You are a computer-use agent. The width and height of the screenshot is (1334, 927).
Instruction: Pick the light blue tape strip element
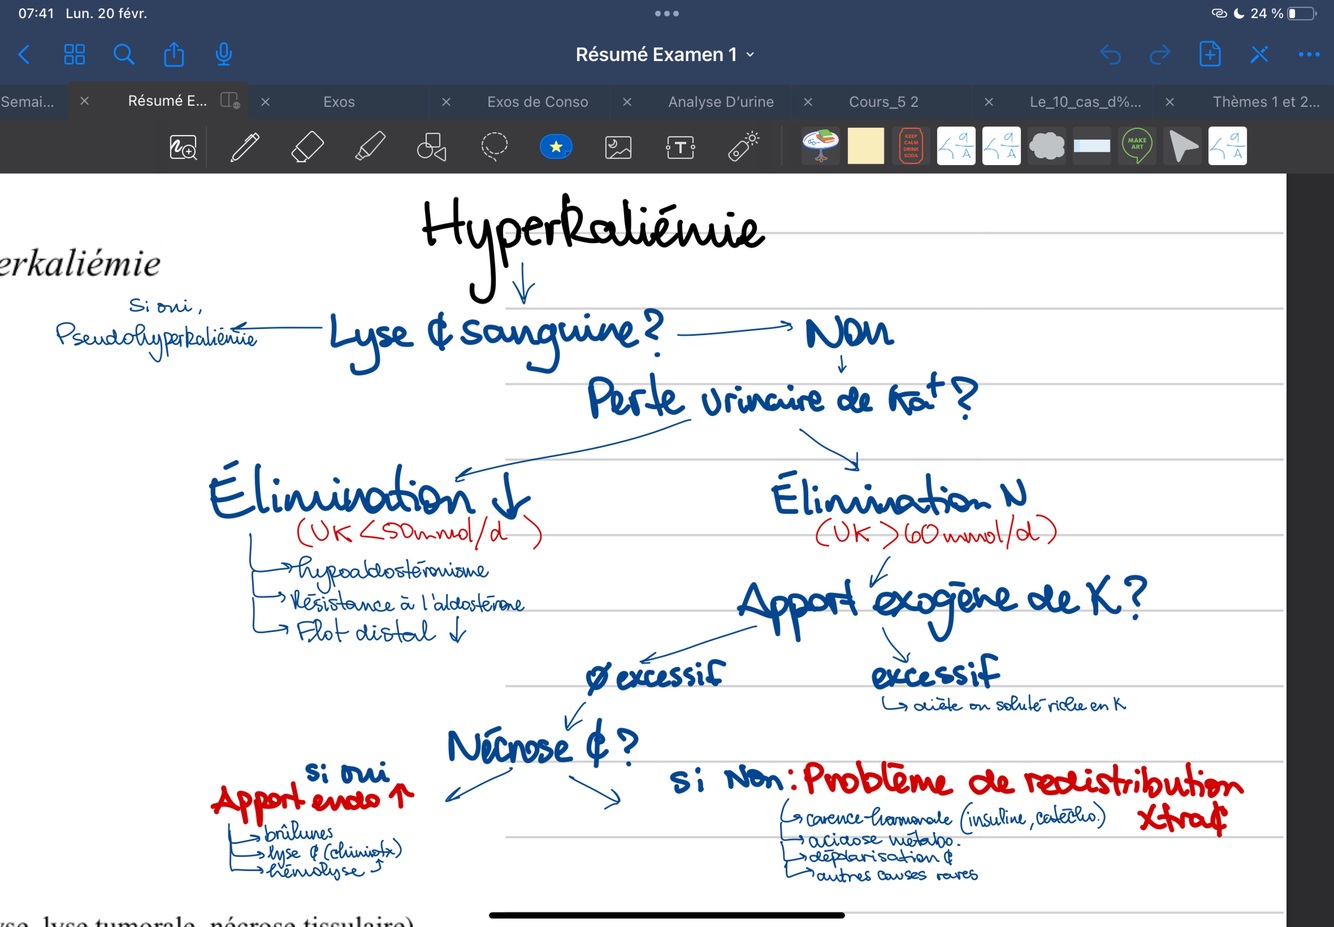coord(1092,146)
